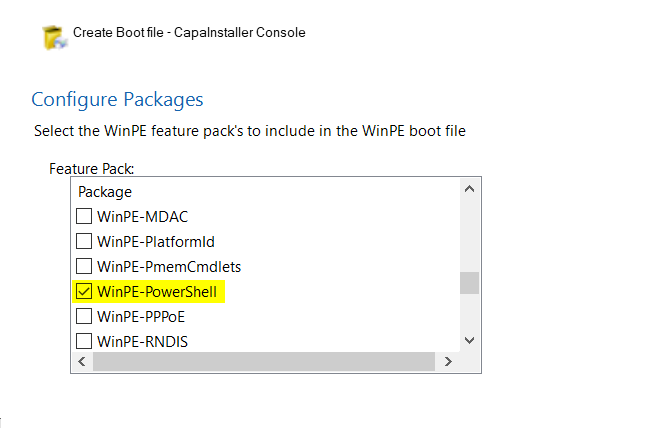
Task: Select the WinPE-MDAC row label
Action: [x=143, y=217]
